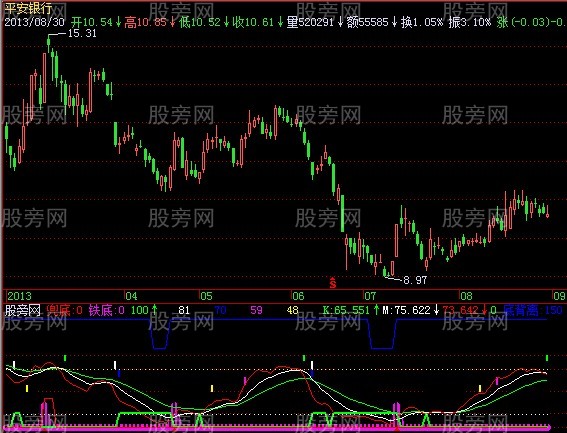
Task: Click the magenta 59 indicator value
Action: click(256, 310)
